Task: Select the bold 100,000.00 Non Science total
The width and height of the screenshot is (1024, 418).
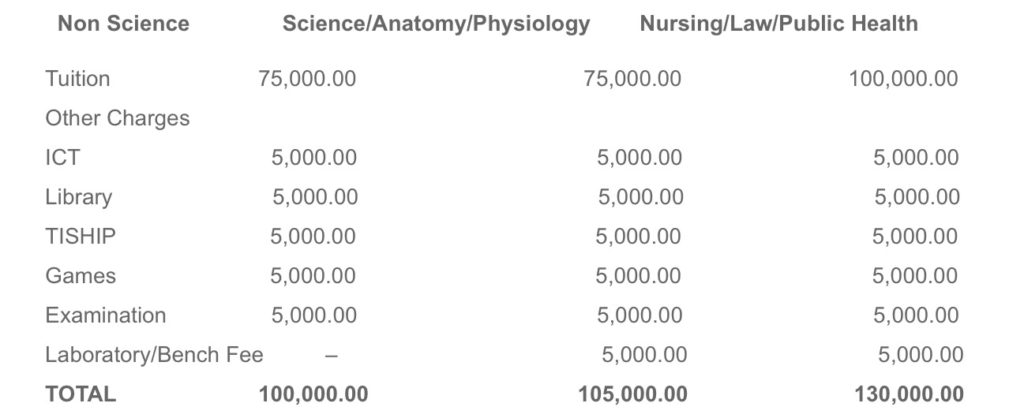Action: pos(313,394)
